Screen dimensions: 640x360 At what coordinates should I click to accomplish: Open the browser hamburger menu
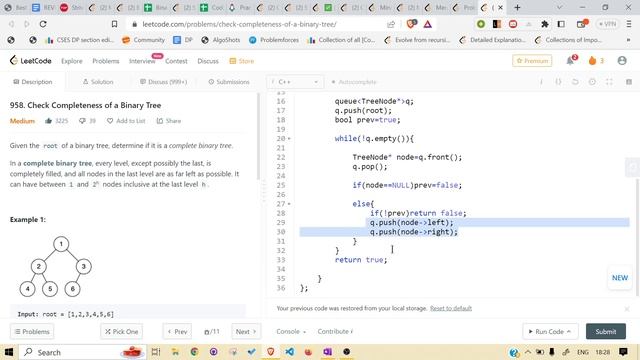(629, 24)
